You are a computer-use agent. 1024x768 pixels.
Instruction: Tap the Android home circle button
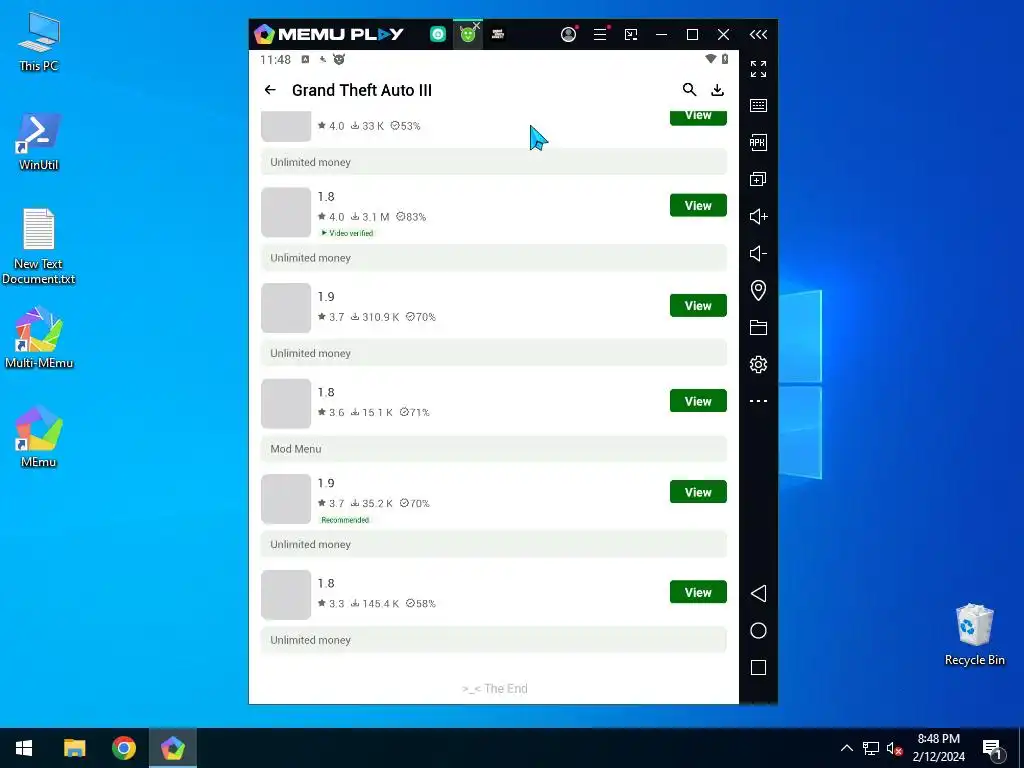click(x=758, y=630)
